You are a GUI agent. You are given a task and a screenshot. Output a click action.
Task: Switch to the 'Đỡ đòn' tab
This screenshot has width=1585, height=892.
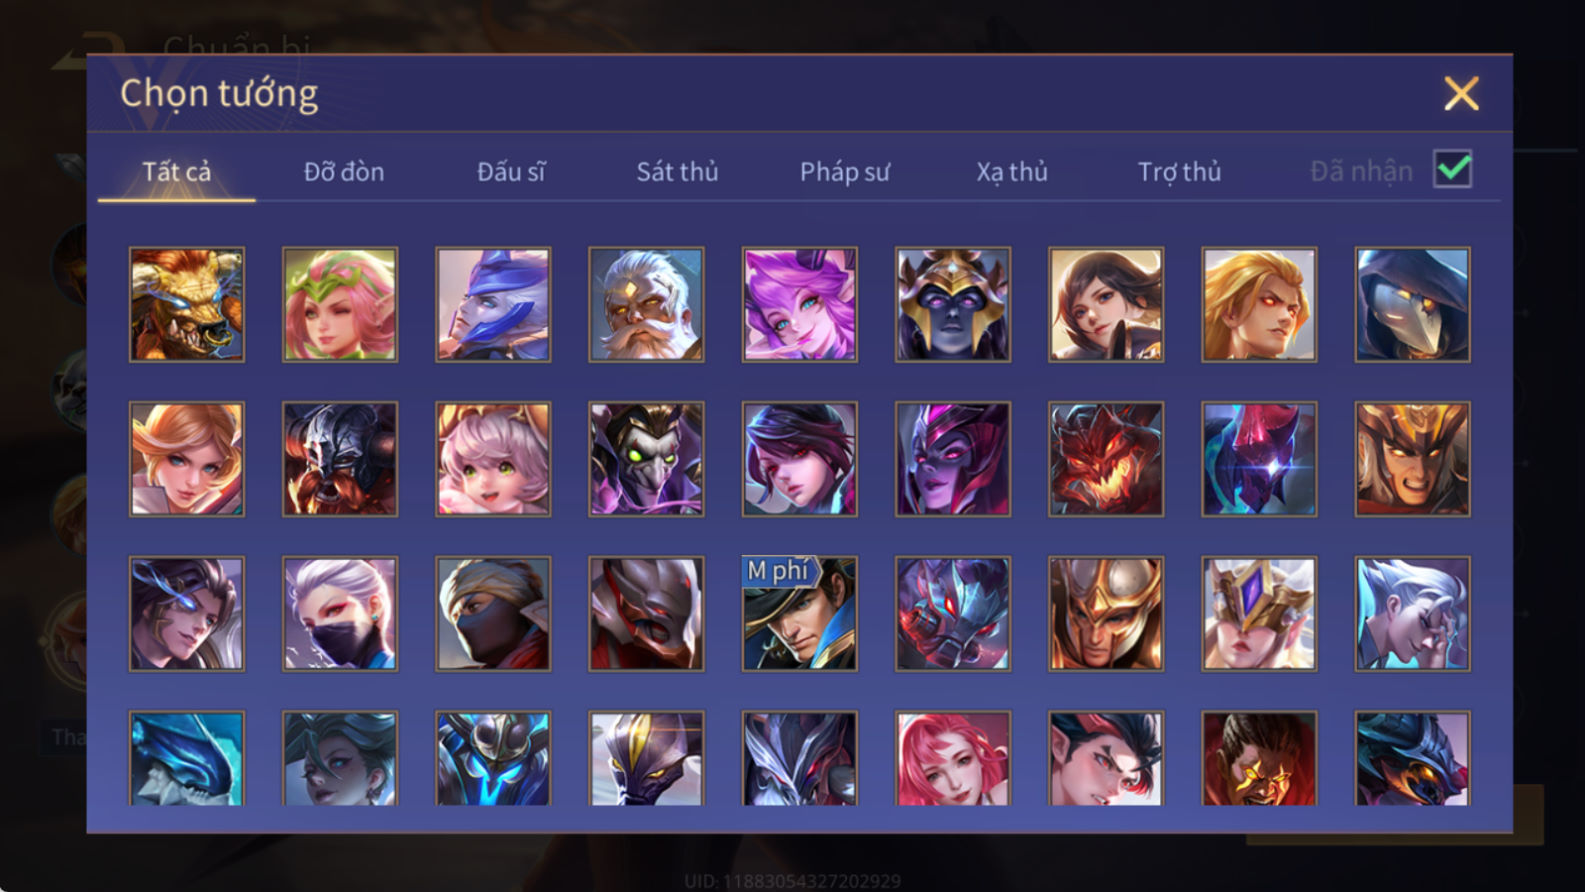pyautogui.click(x=344, y=172)
